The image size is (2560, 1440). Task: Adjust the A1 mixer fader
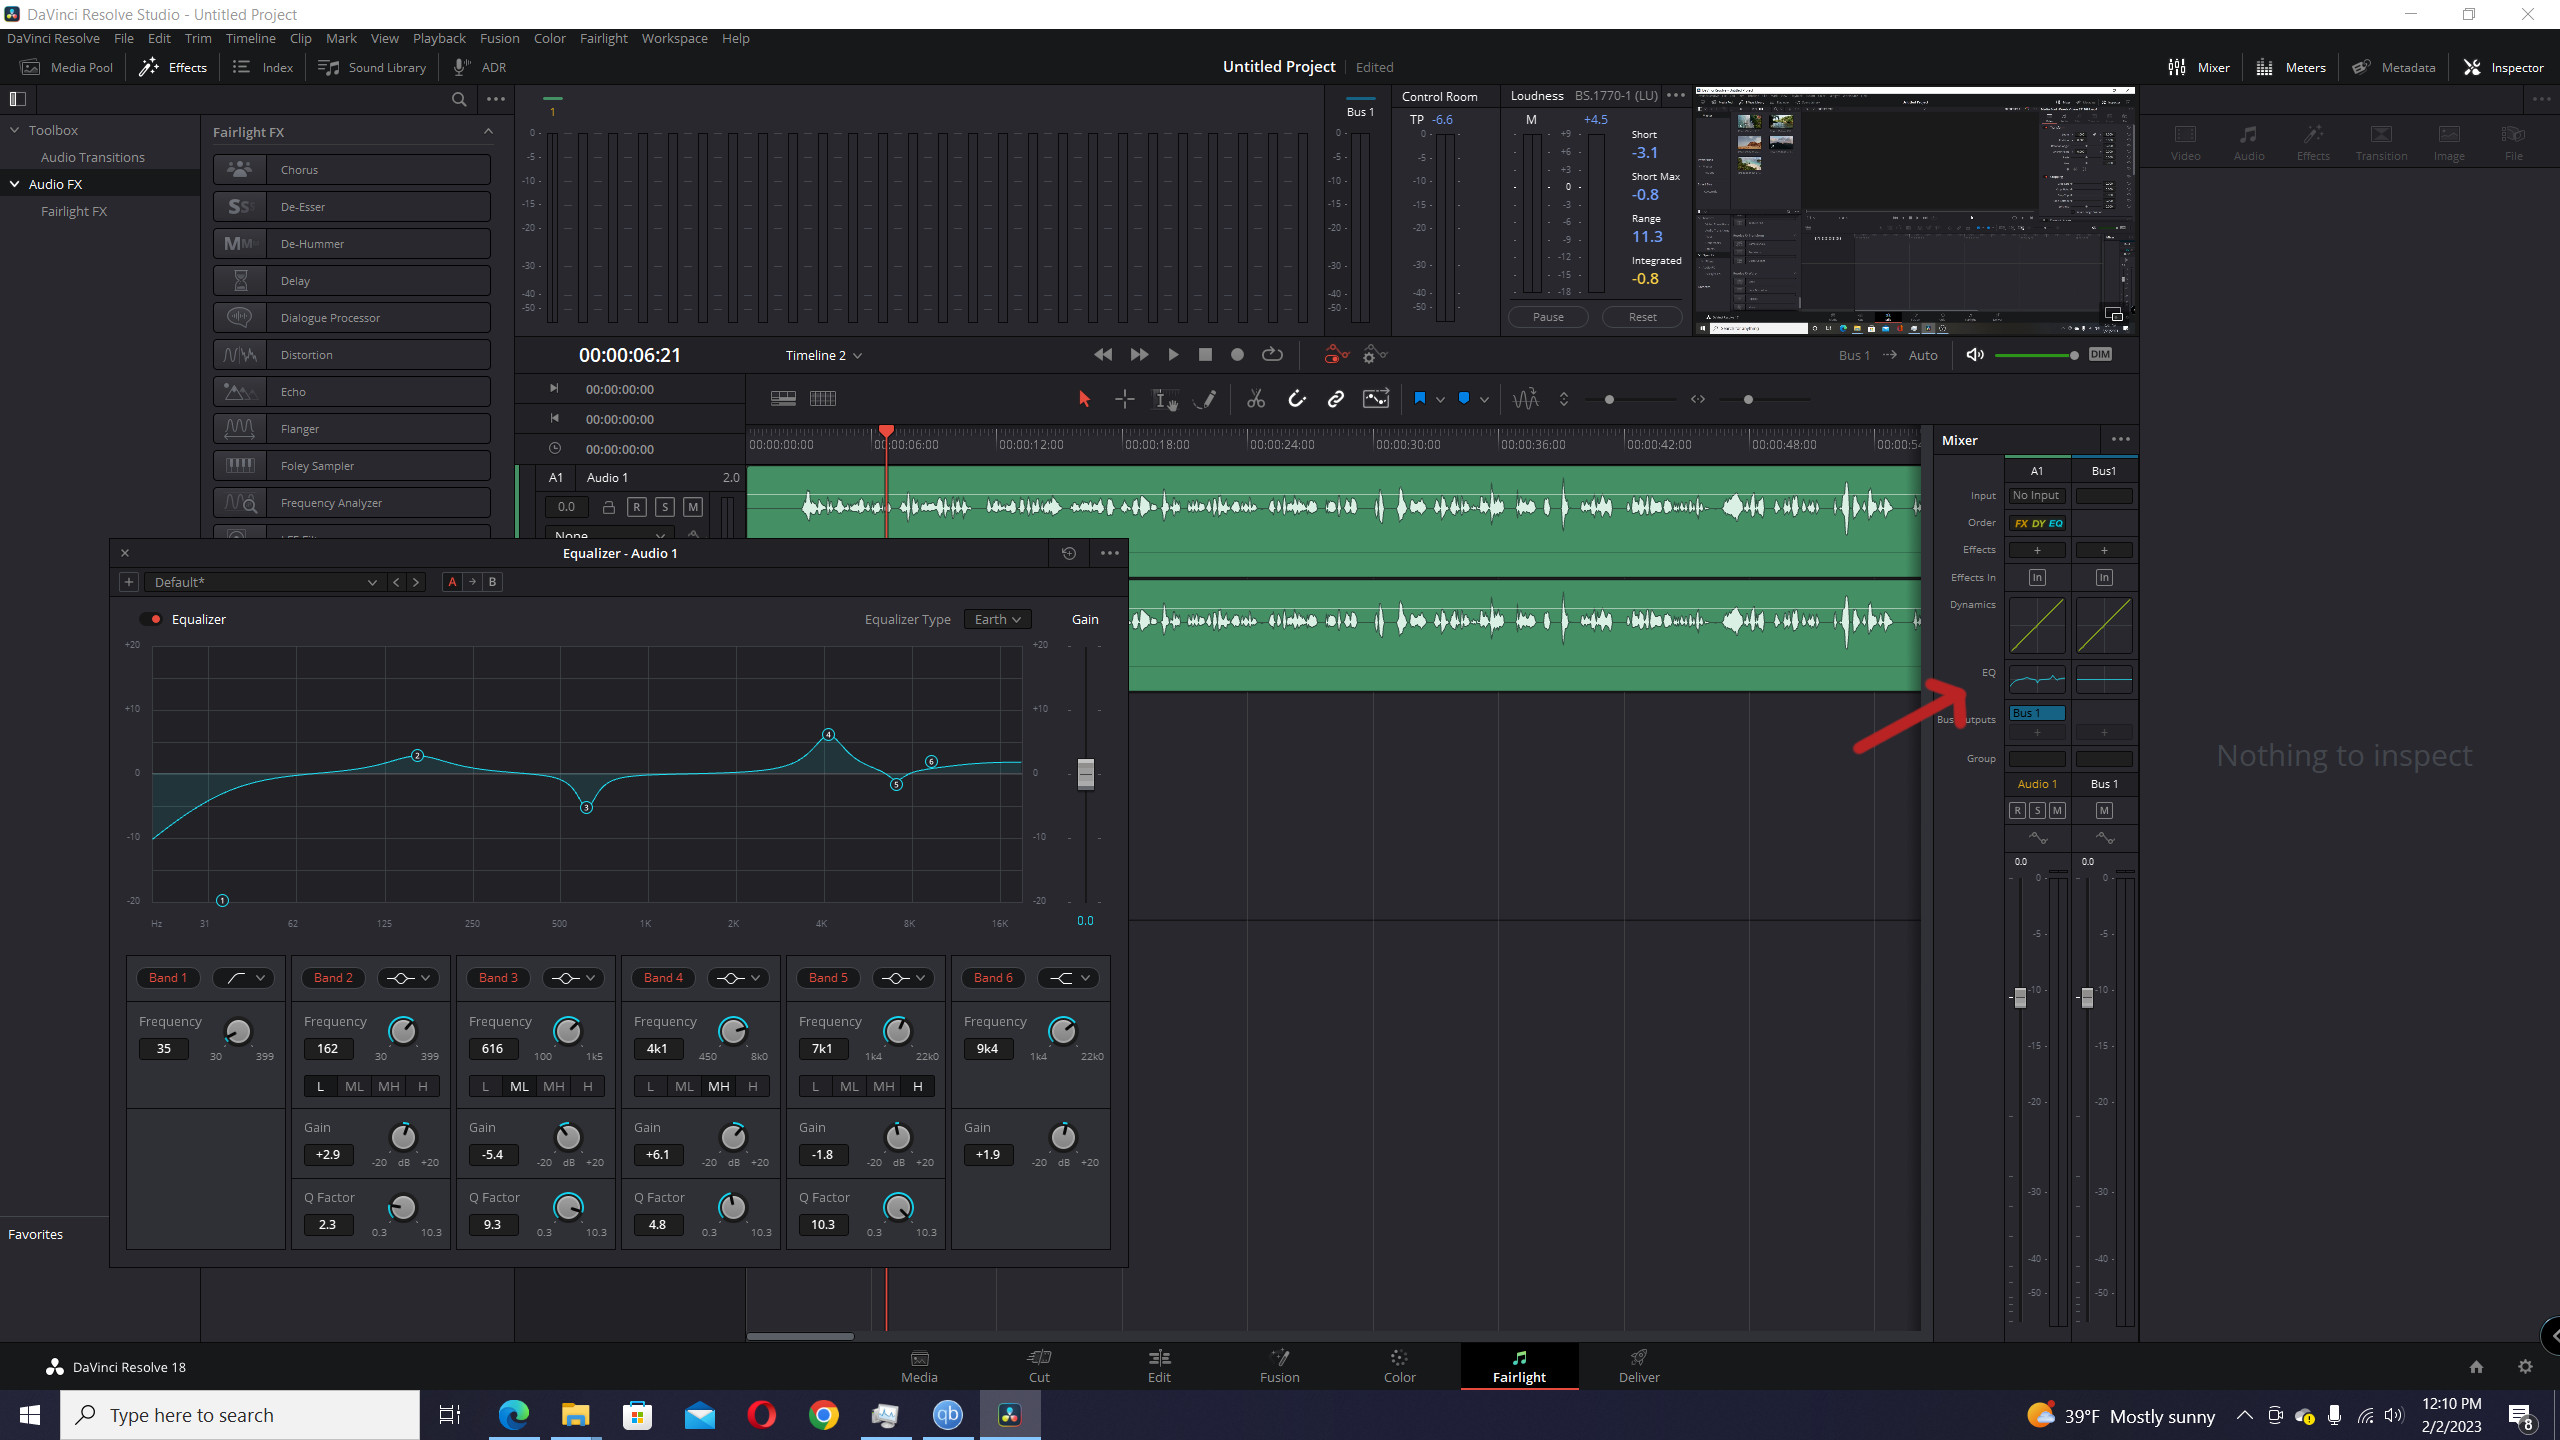coord(2020,997)
